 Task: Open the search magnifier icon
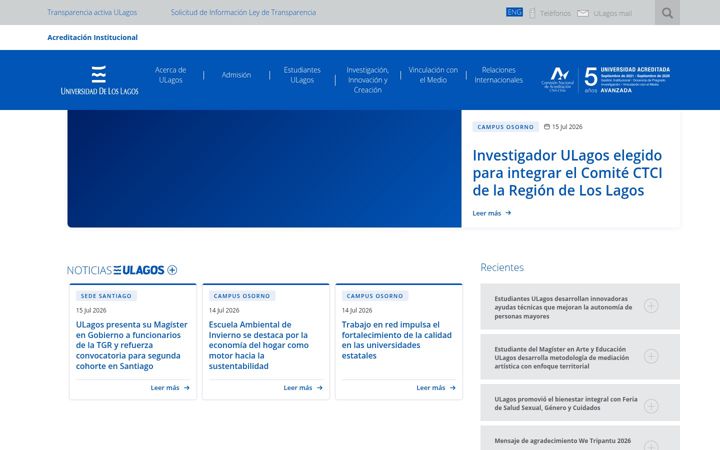pos(667,13)
